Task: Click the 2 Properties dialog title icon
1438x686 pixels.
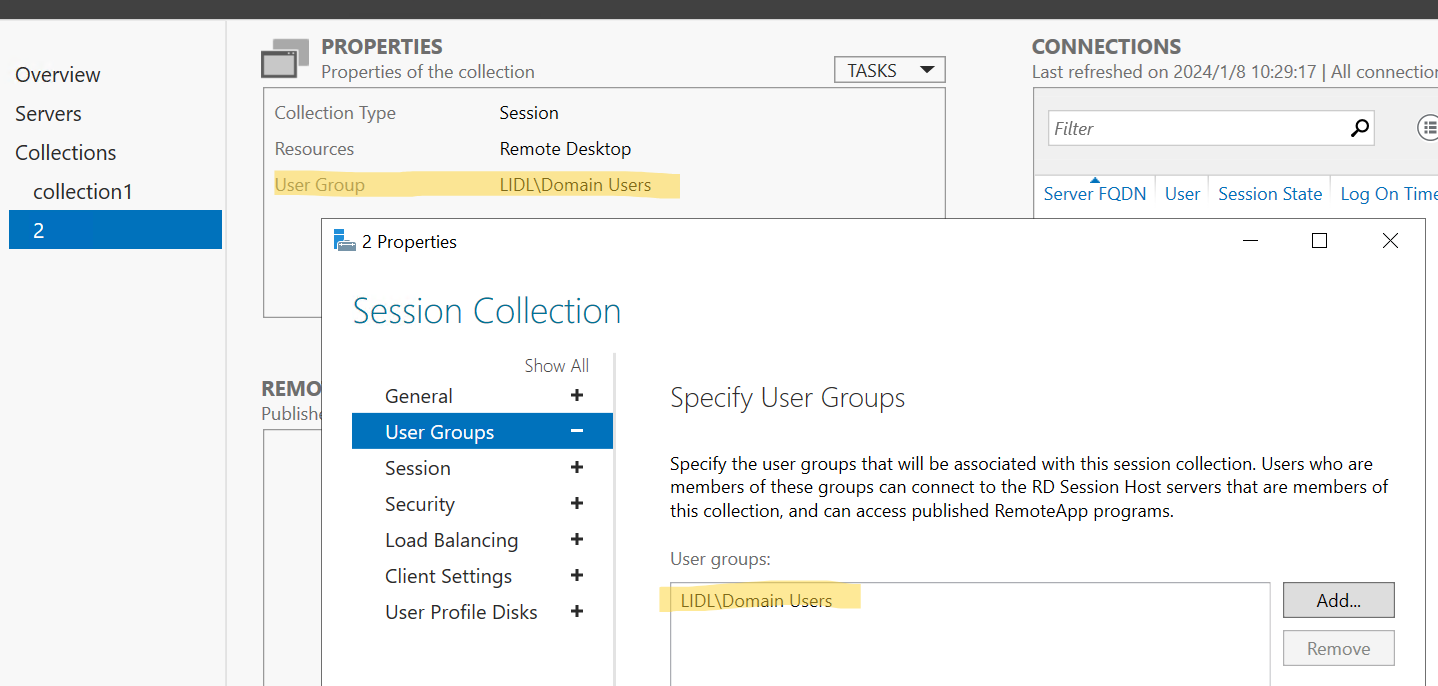Action: (345, 241)
